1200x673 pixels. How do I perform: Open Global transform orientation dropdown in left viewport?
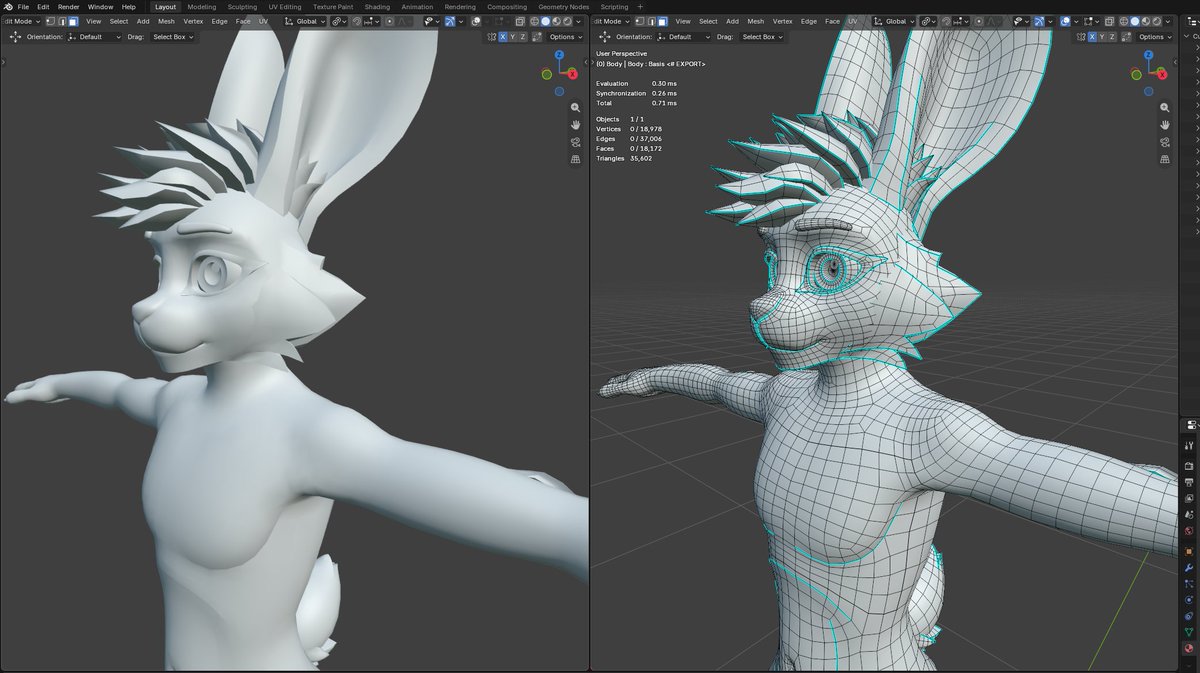point(305,21)
